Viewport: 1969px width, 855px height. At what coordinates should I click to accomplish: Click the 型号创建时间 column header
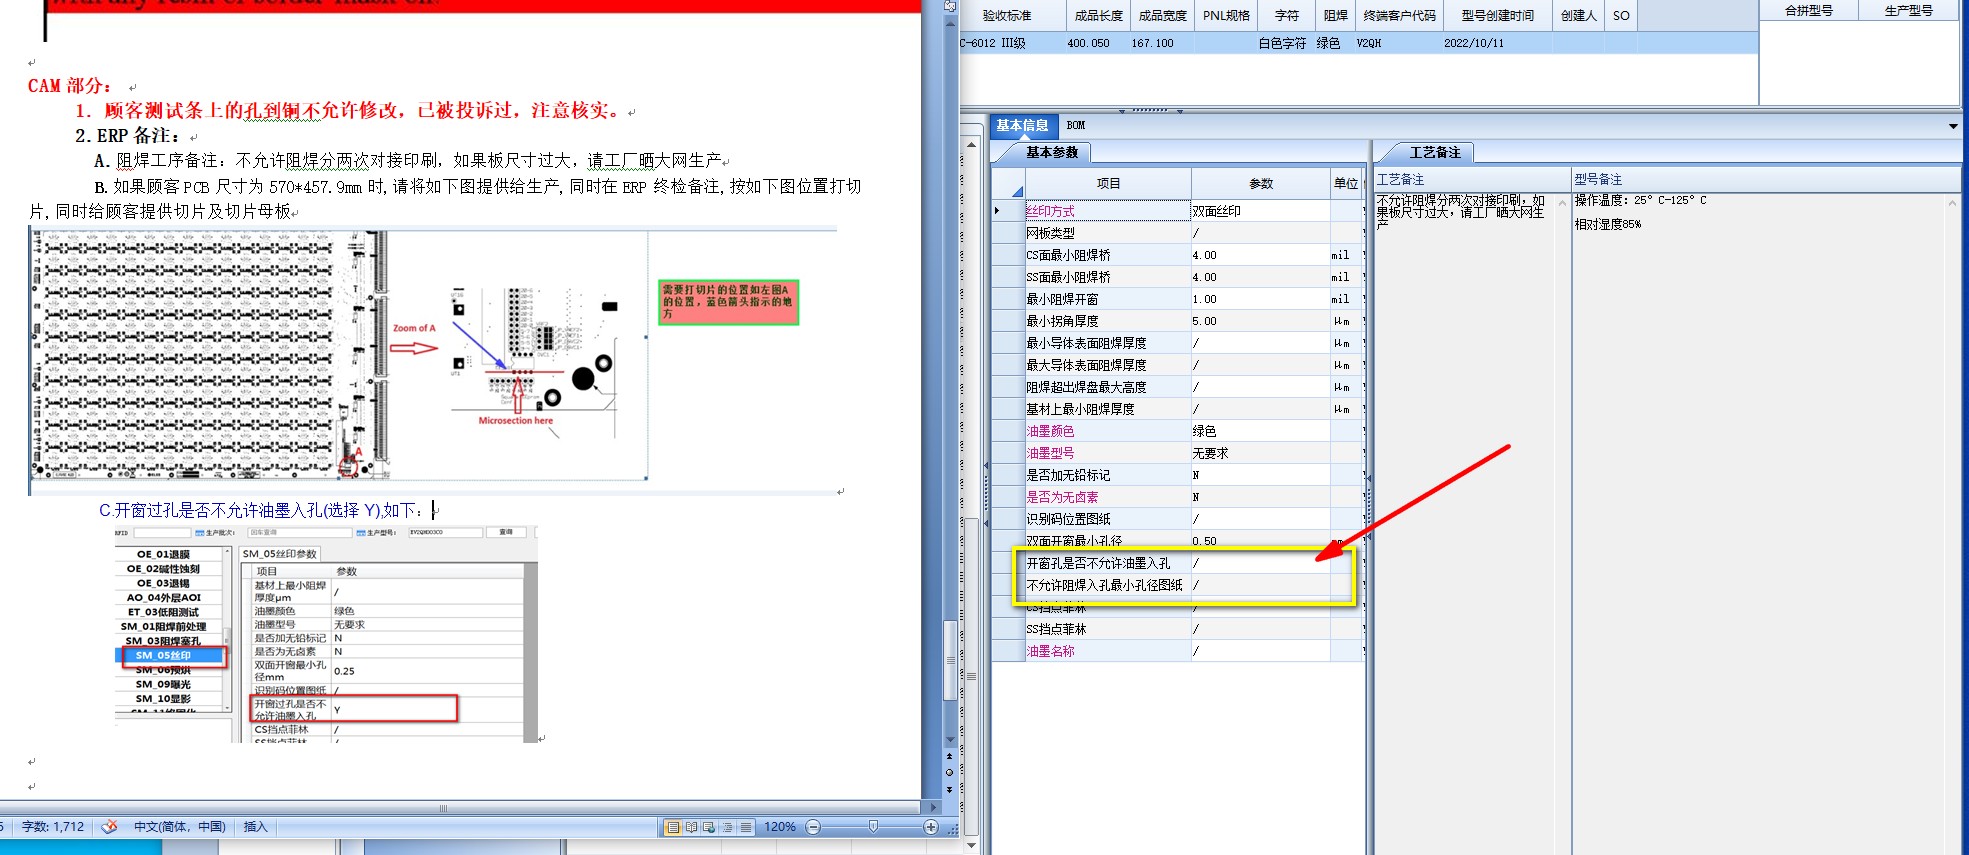point(1497,16)
